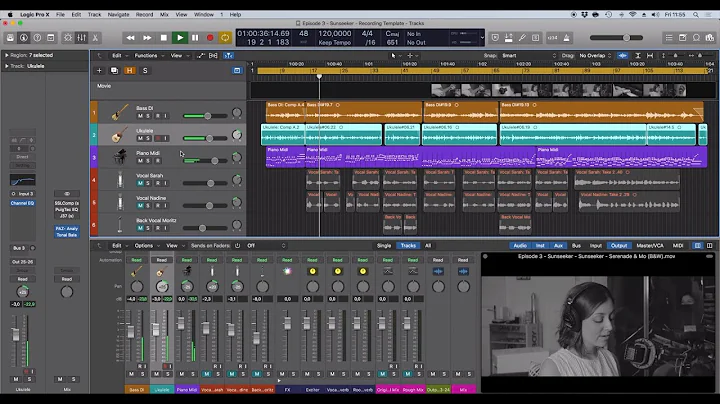Open the Tuner pencil icon
The width and height of the screenshot is (720, 404).
pyautogui.click(x=522, y=38)
